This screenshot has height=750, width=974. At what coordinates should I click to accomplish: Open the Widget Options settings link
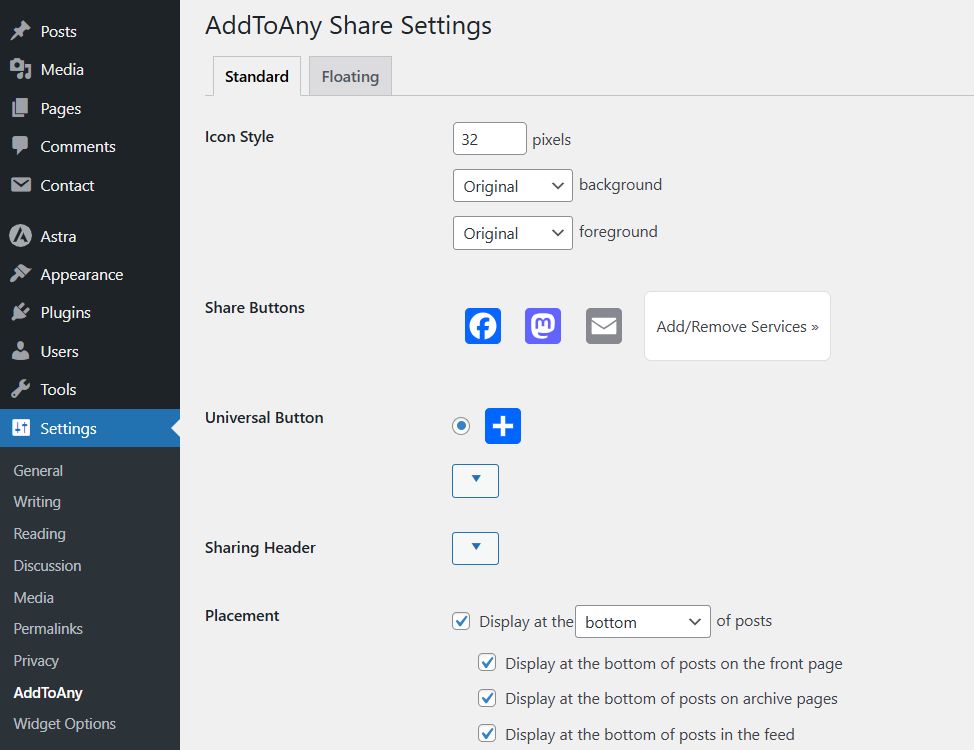pos(64,724)
